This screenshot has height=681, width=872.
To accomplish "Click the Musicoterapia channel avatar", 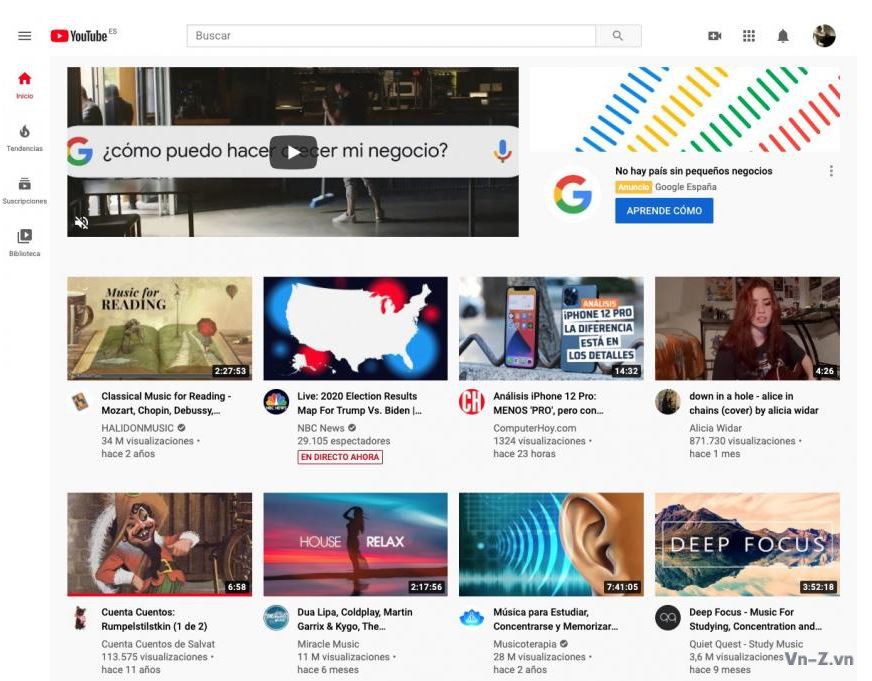I will (x=472, y=618).
